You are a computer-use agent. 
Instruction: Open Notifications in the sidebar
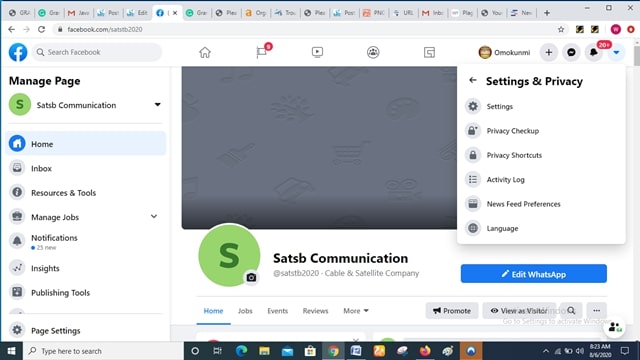point(86,242)
